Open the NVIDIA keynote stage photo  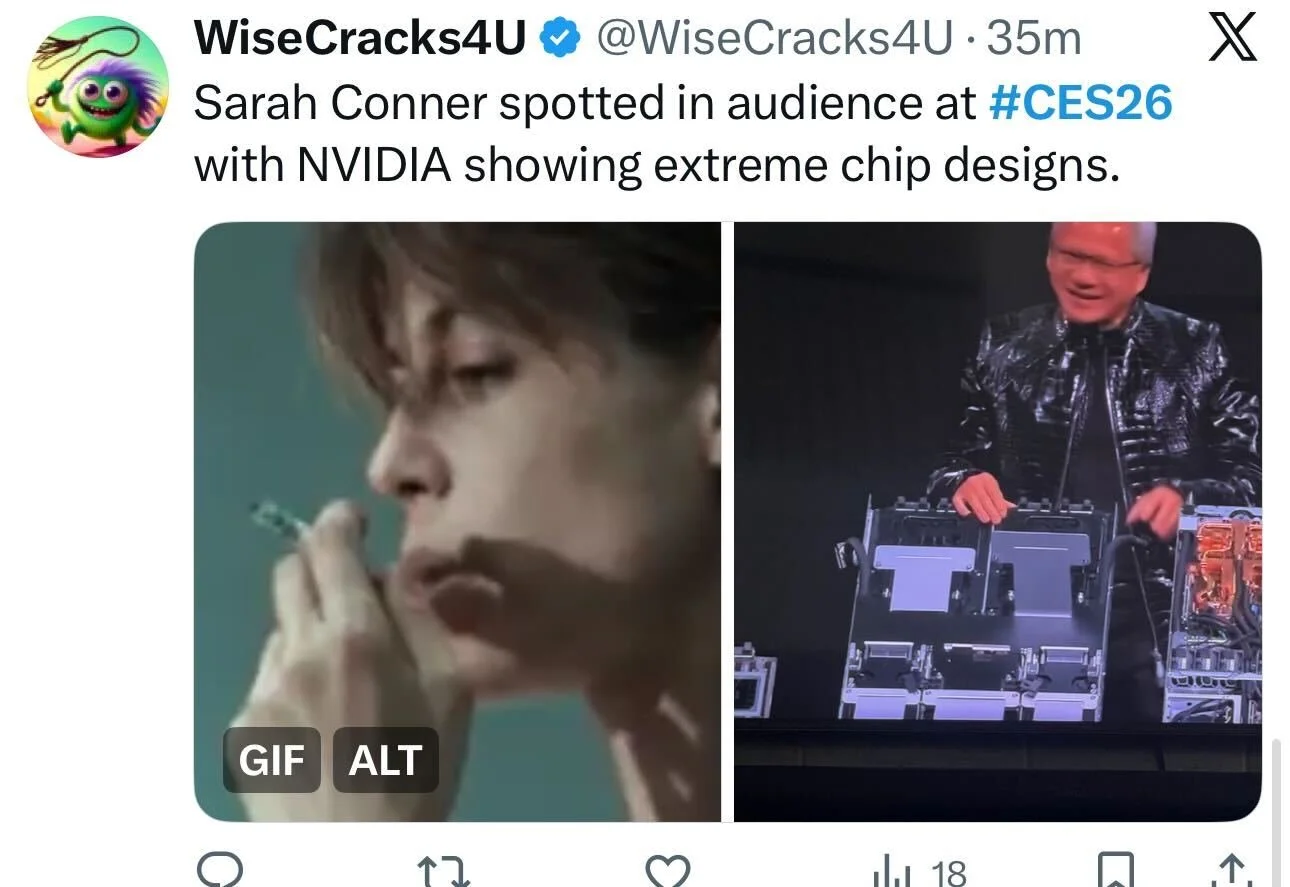tap(998, 521)
